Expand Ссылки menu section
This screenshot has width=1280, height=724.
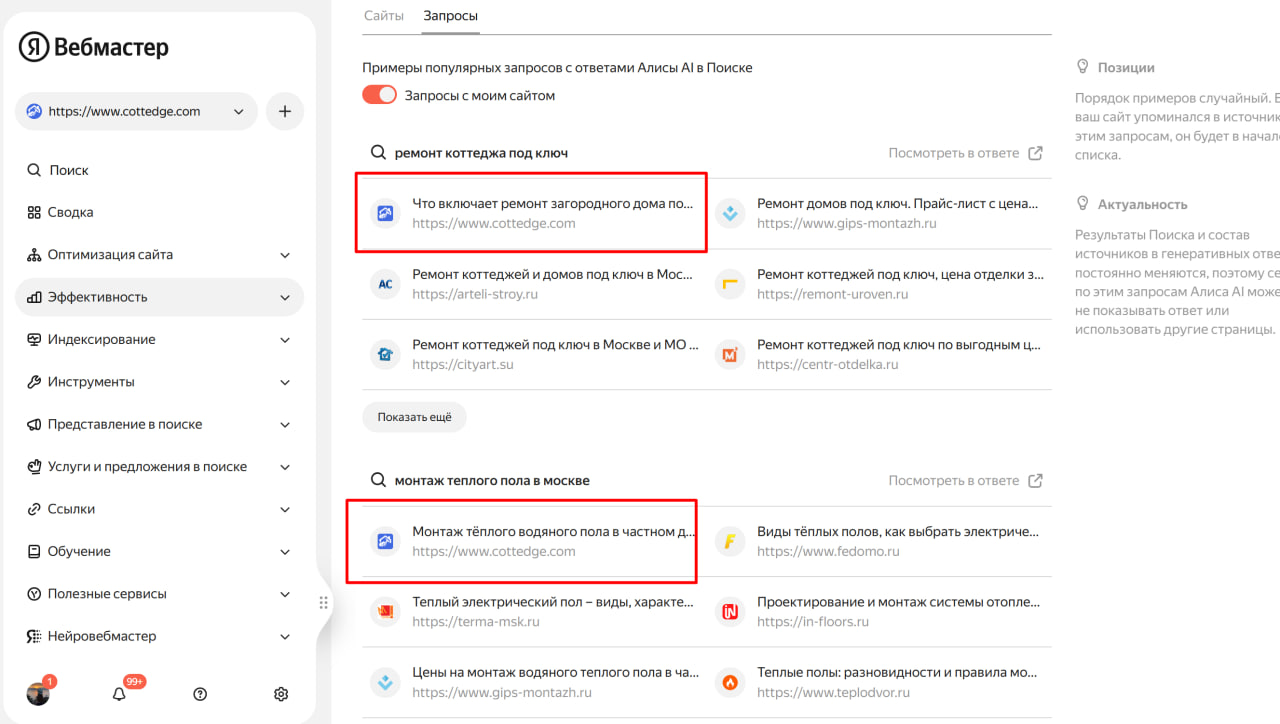285,509
